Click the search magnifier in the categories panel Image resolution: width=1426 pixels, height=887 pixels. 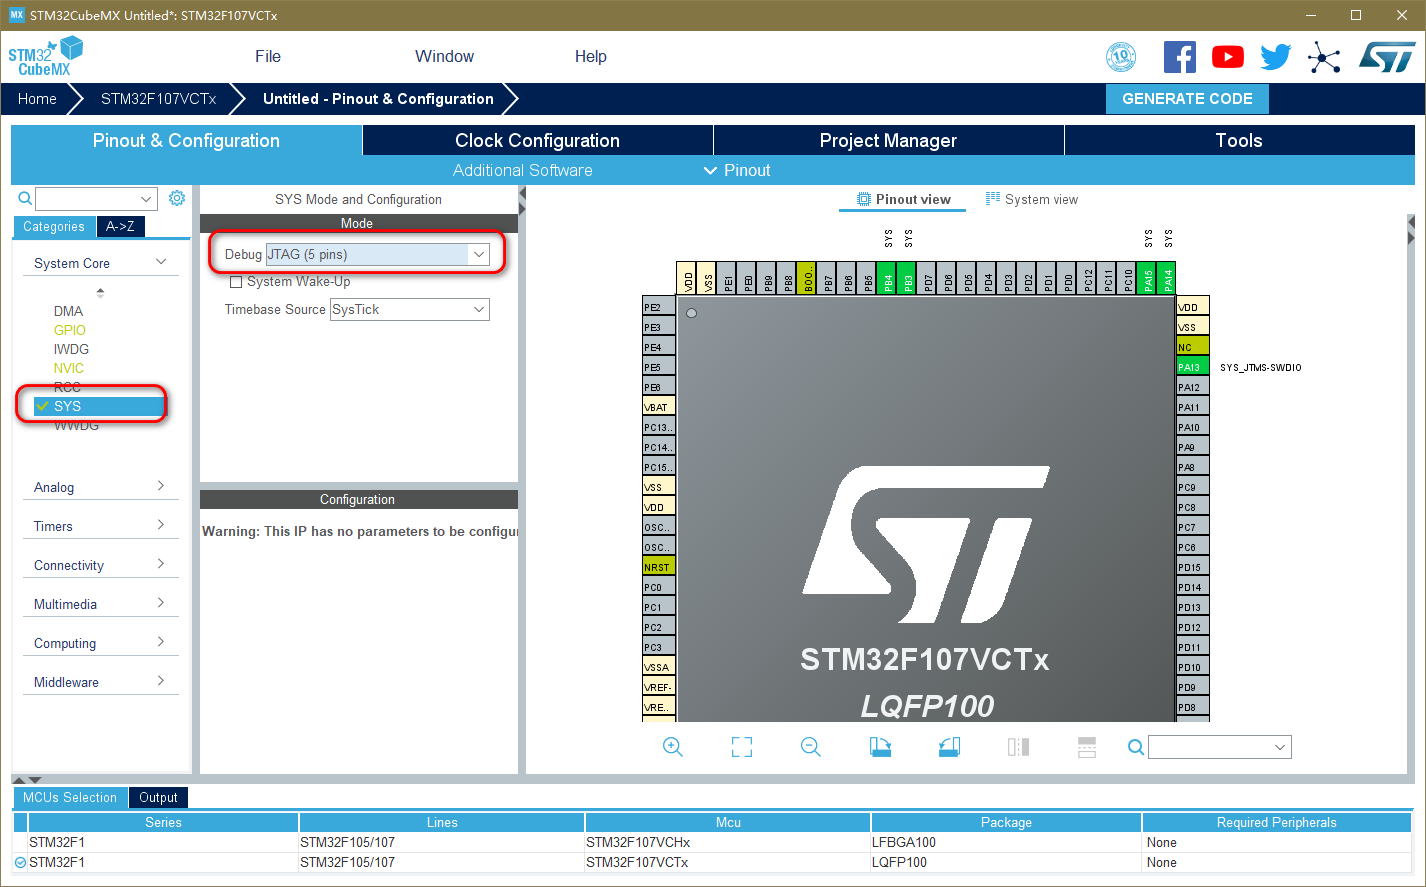(x=25, y=199)
